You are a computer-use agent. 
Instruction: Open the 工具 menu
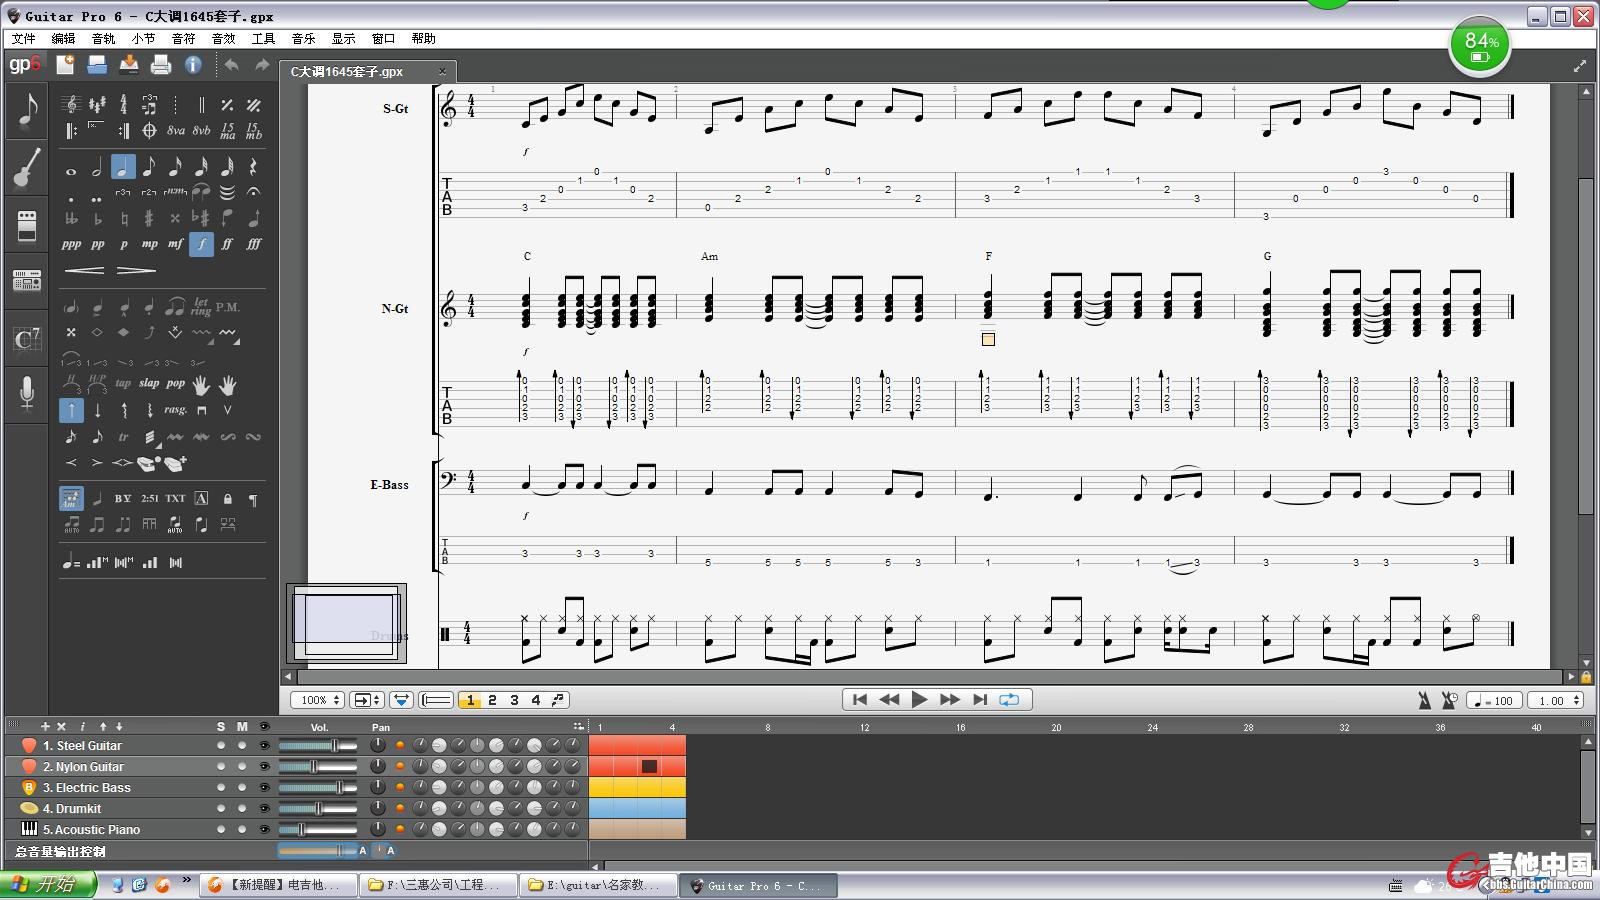coord(264,38)
